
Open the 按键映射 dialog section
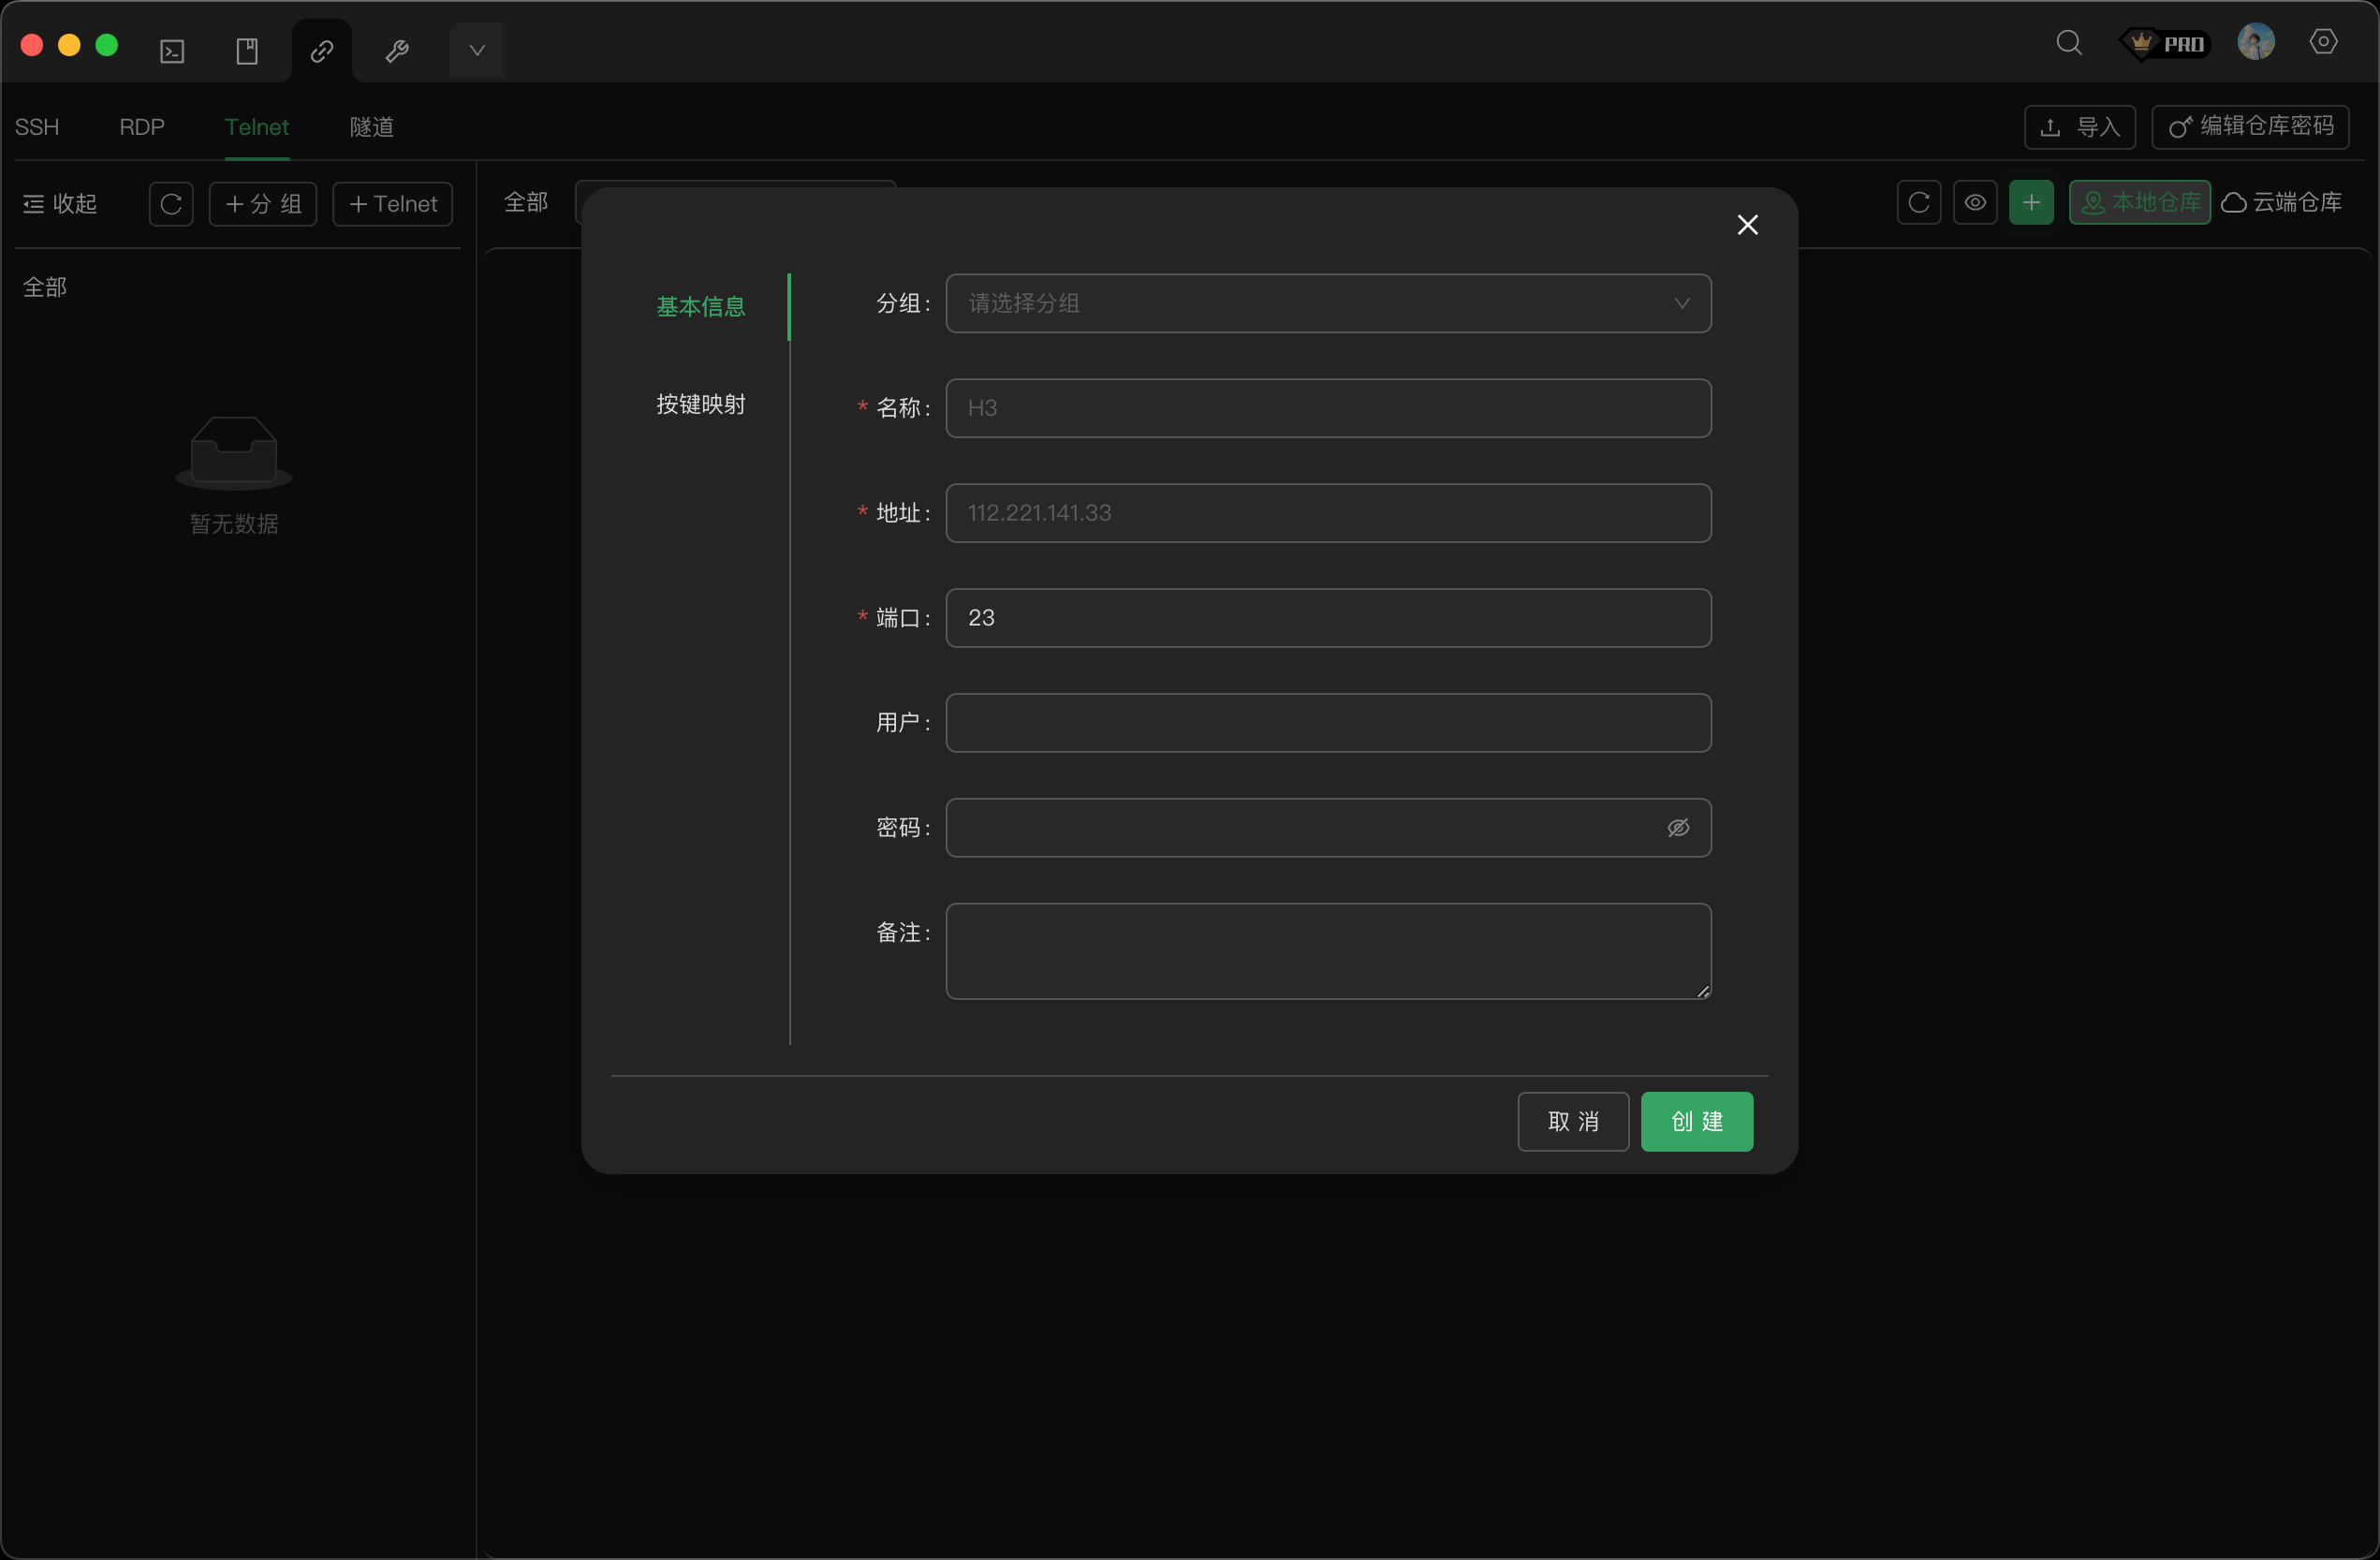tap(701, 403)
